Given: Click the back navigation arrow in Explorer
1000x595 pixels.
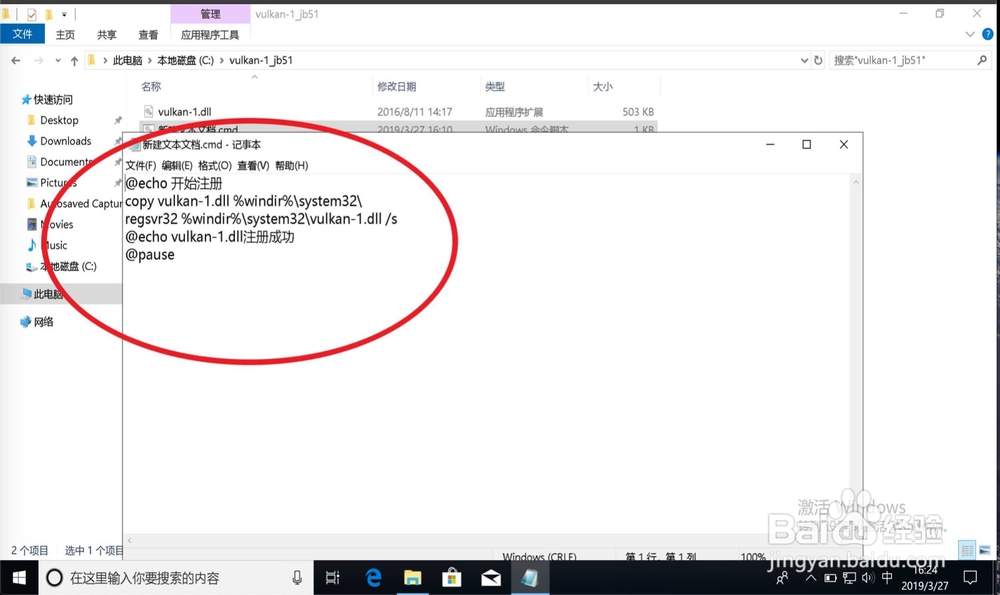Looking at the screenshot, I should (x=15, y=60).
